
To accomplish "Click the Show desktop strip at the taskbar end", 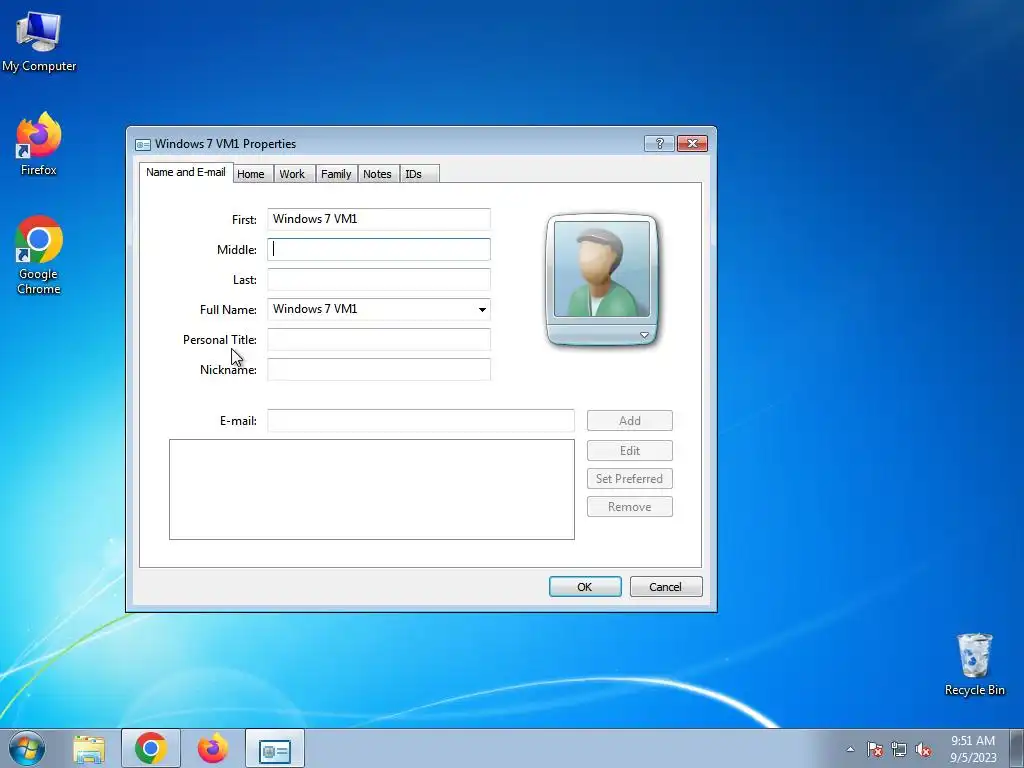I will pyautogui.click(x=1017, y=748).
